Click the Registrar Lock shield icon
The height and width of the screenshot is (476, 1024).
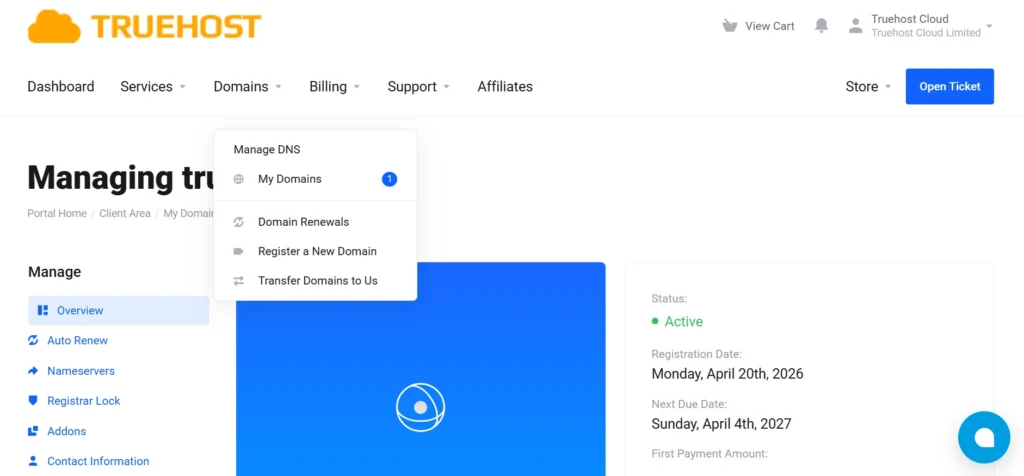[x=33, y=401]
